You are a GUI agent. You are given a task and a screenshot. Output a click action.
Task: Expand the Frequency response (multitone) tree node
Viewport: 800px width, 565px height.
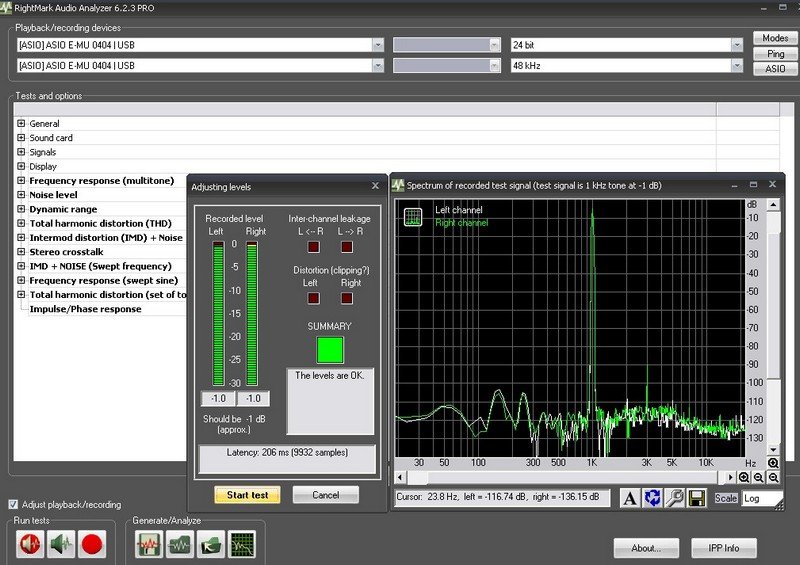21,181
